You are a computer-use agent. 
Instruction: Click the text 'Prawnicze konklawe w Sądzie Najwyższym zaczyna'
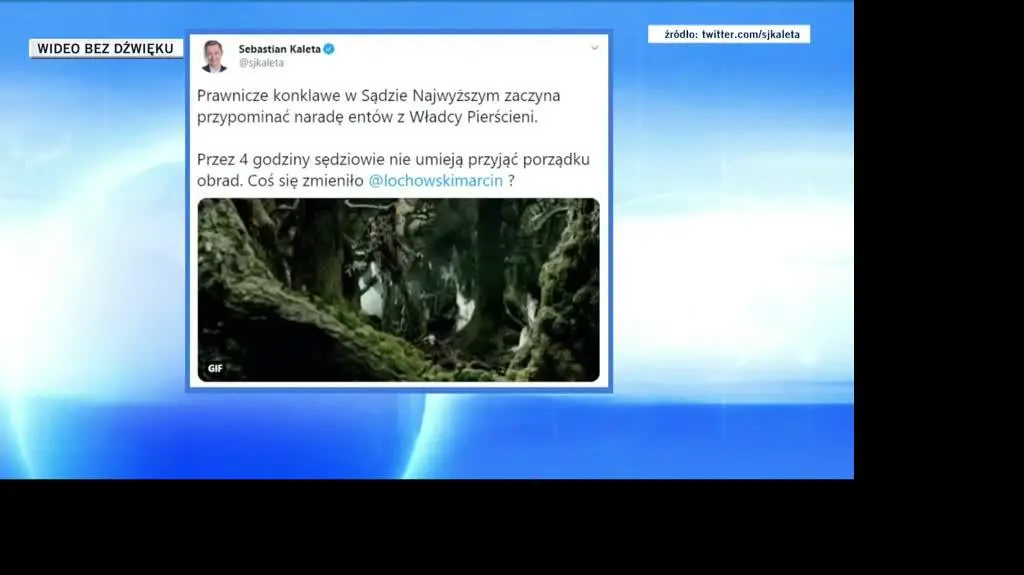379,95
